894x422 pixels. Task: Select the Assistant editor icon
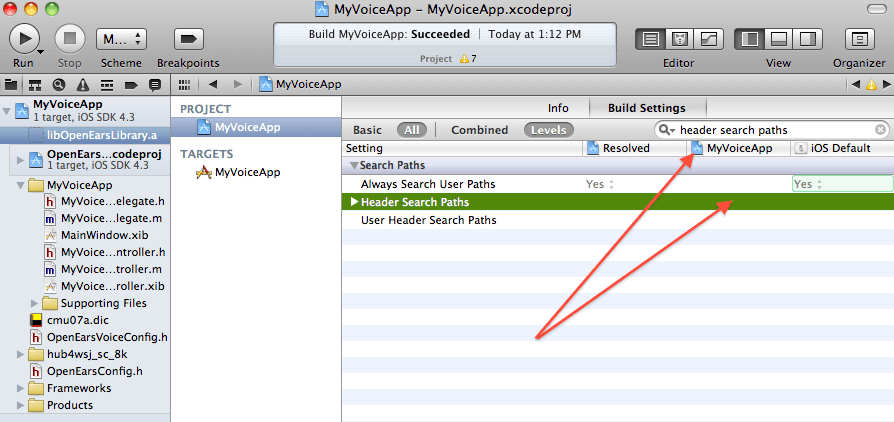click(x=680, y=39)
